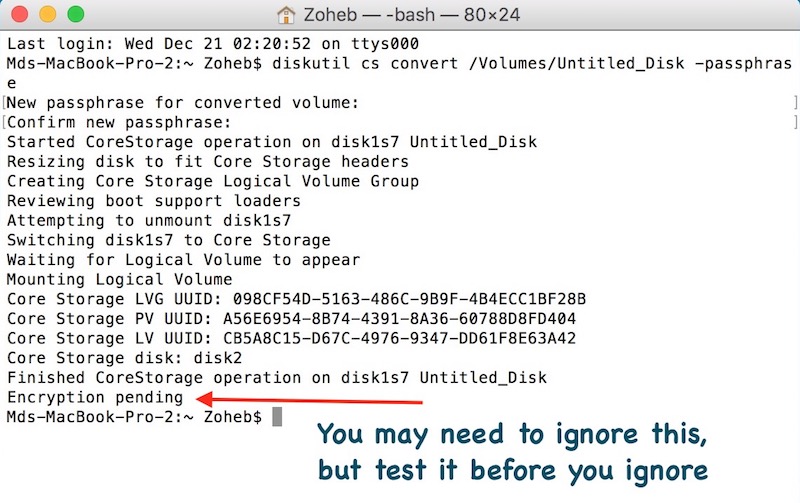Click the Core Storage PV UUID line
Screen dimensions: 800x503
point(291,319)
